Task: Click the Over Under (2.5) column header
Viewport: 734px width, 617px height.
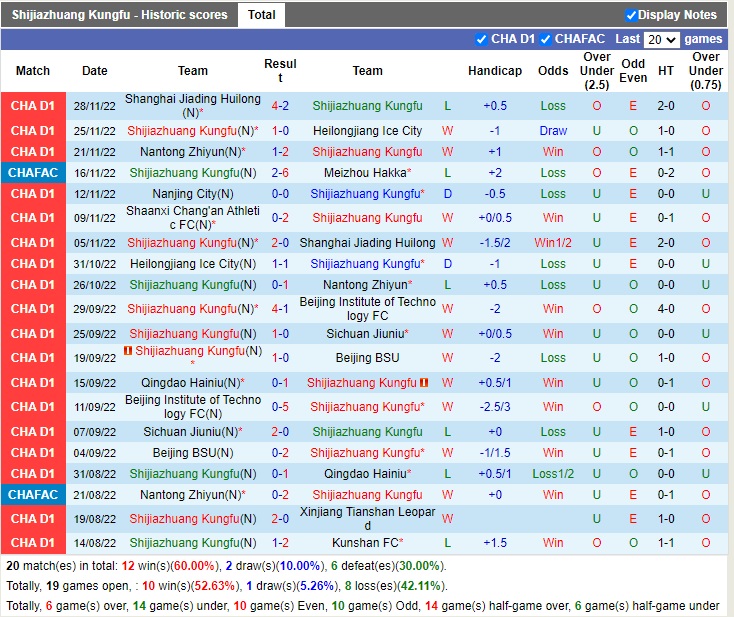Action: [x=597, y=71]
